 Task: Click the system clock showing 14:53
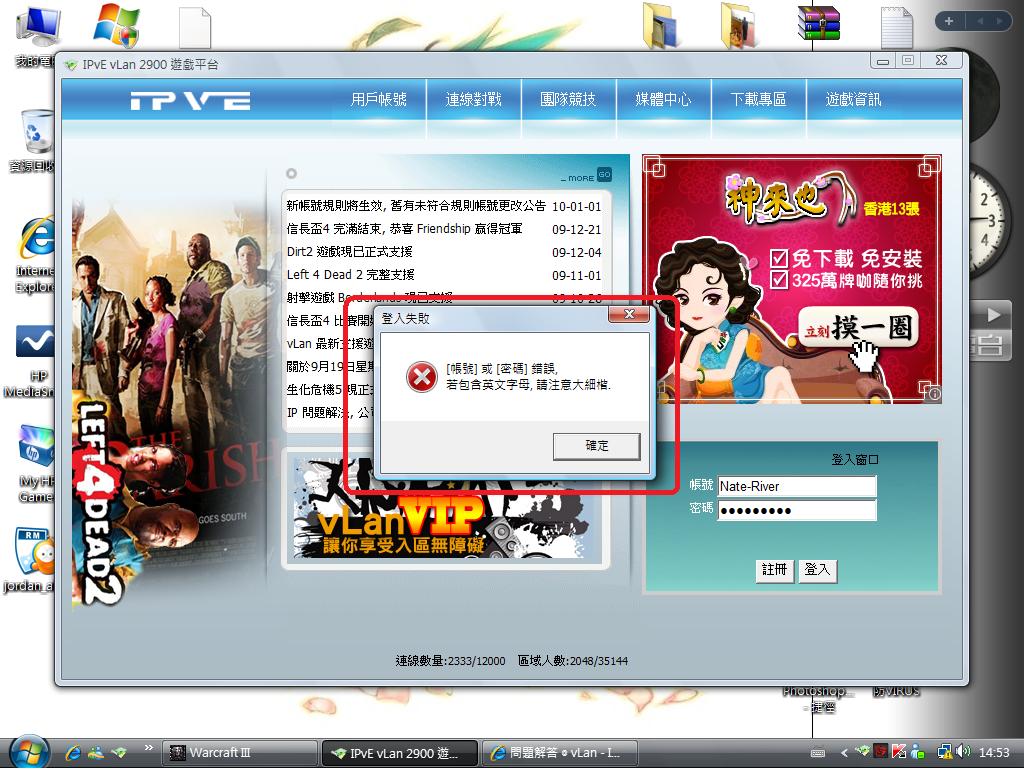[x=993, y=753]
